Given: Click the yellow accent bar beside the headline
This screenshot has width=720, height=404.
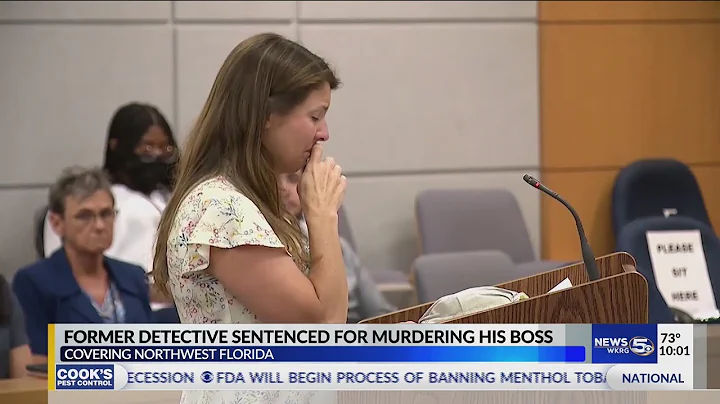Looking at the screenshot, I should [51, 357].
